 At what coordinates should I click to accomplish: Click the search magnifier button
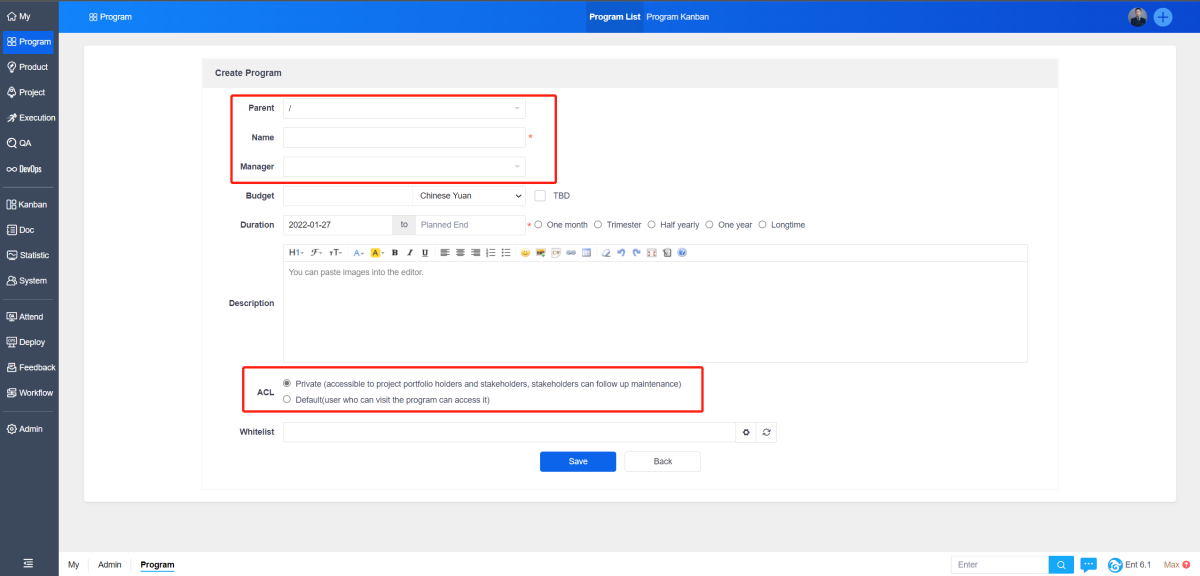pyautogui.click(x=1061, y=565)
